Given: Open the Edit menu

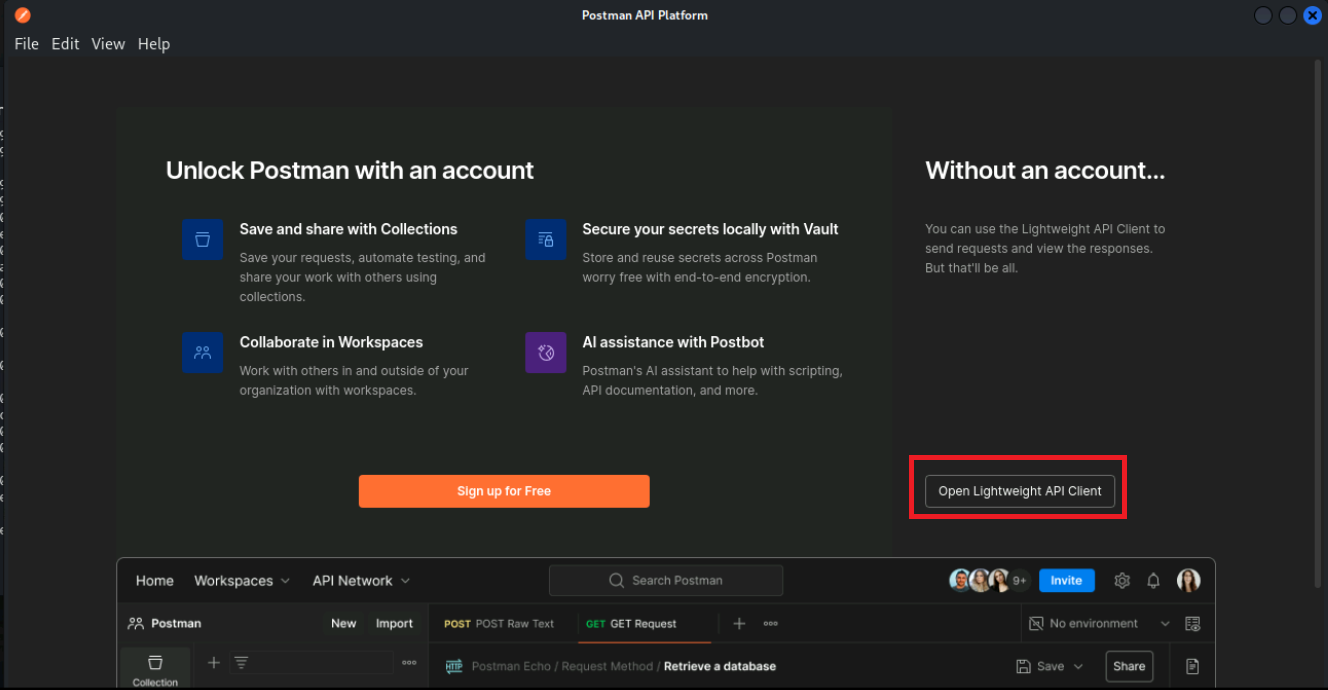Looking at the screenshot, I should pyautogui.click(x=65, y=44).
